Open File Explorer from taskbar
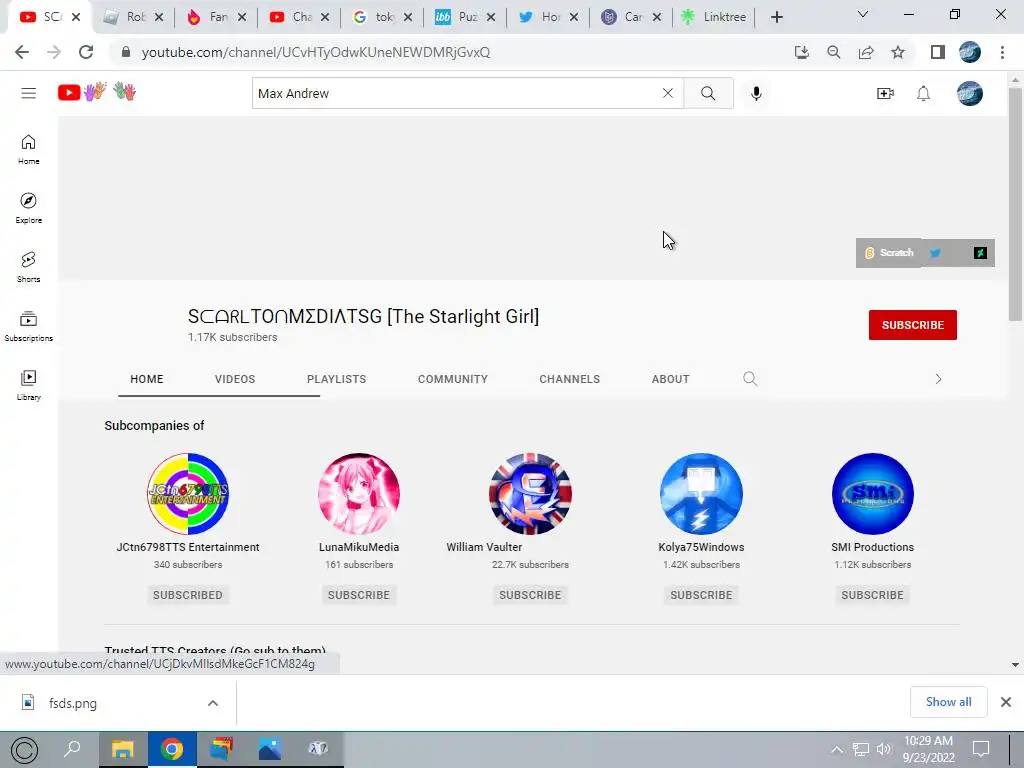Viewport: 1024px width, 768px height. pyautogui.click(x=123, y=749)
